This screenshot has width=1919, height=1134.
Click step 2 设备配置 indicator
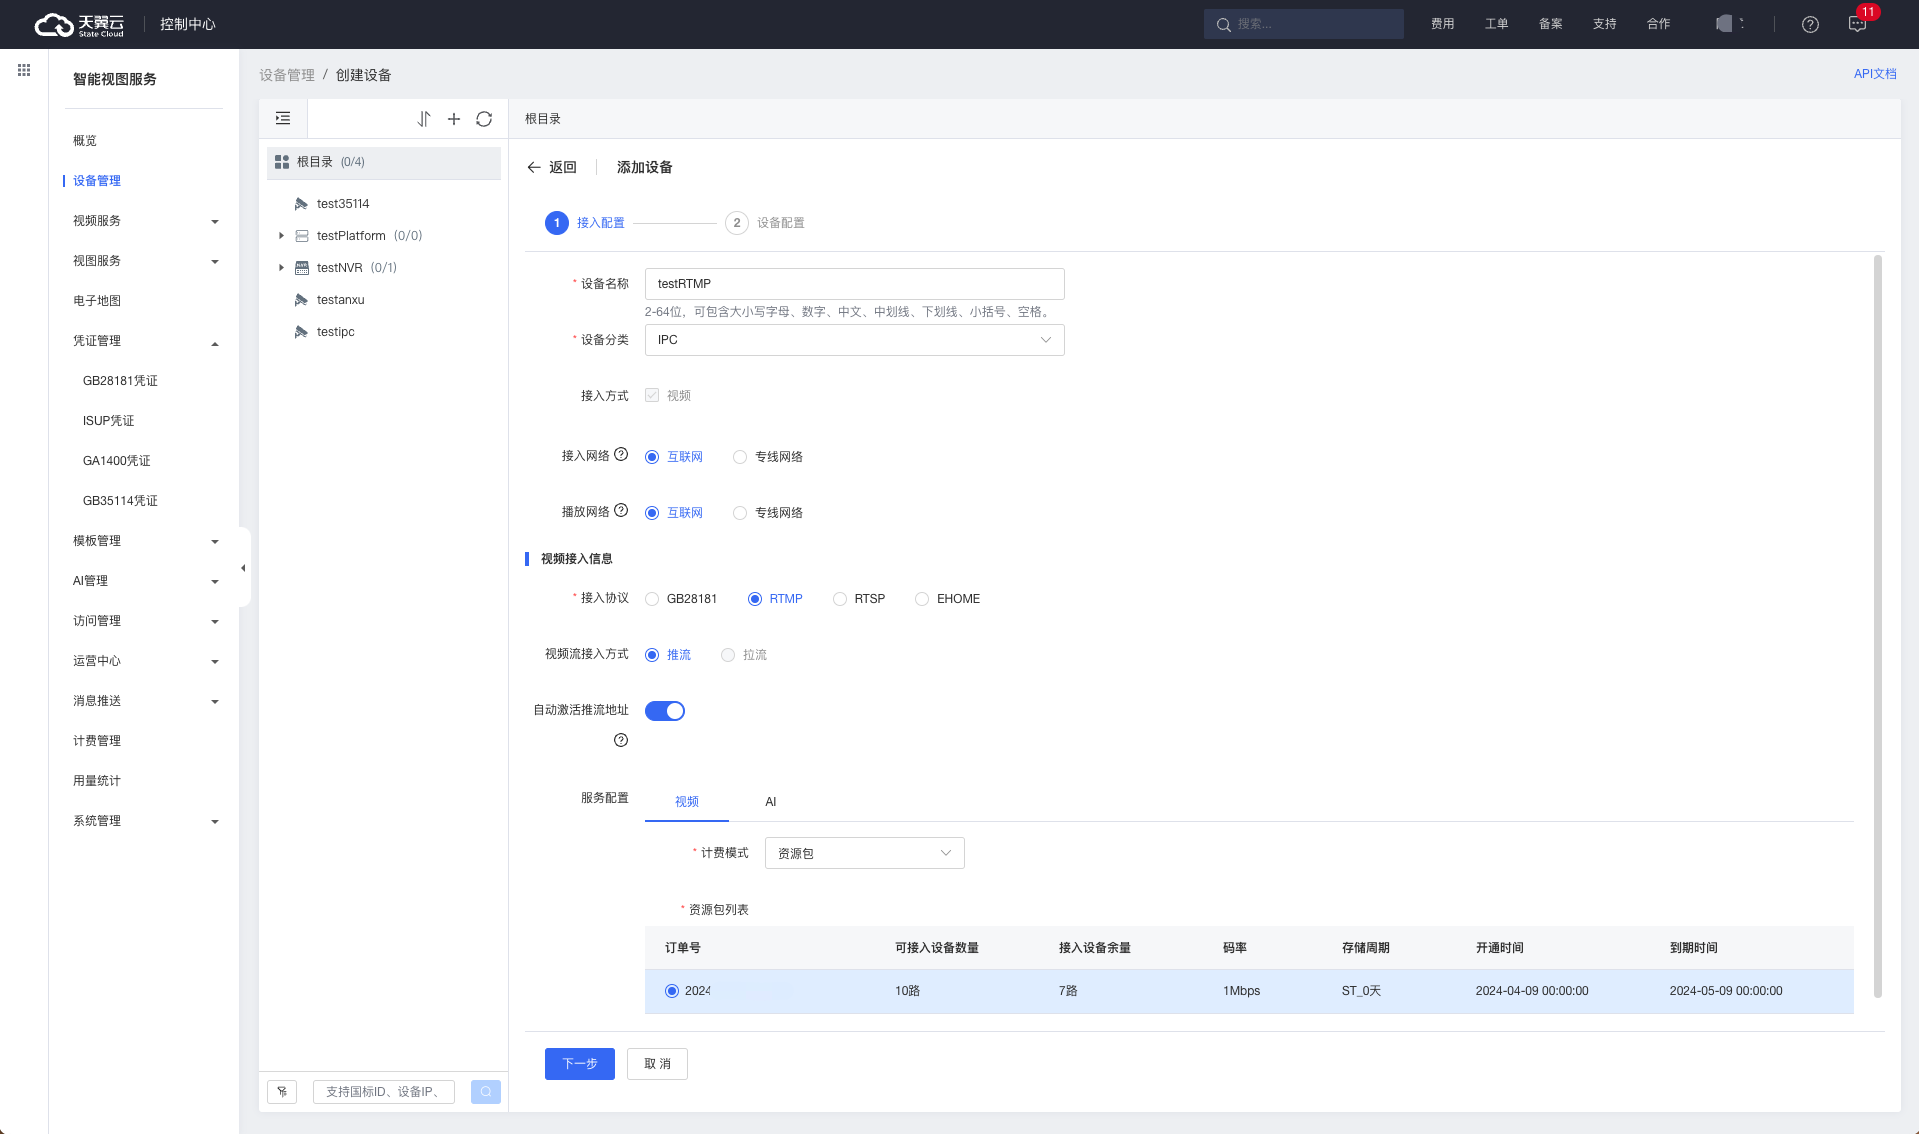pos(765,223)
